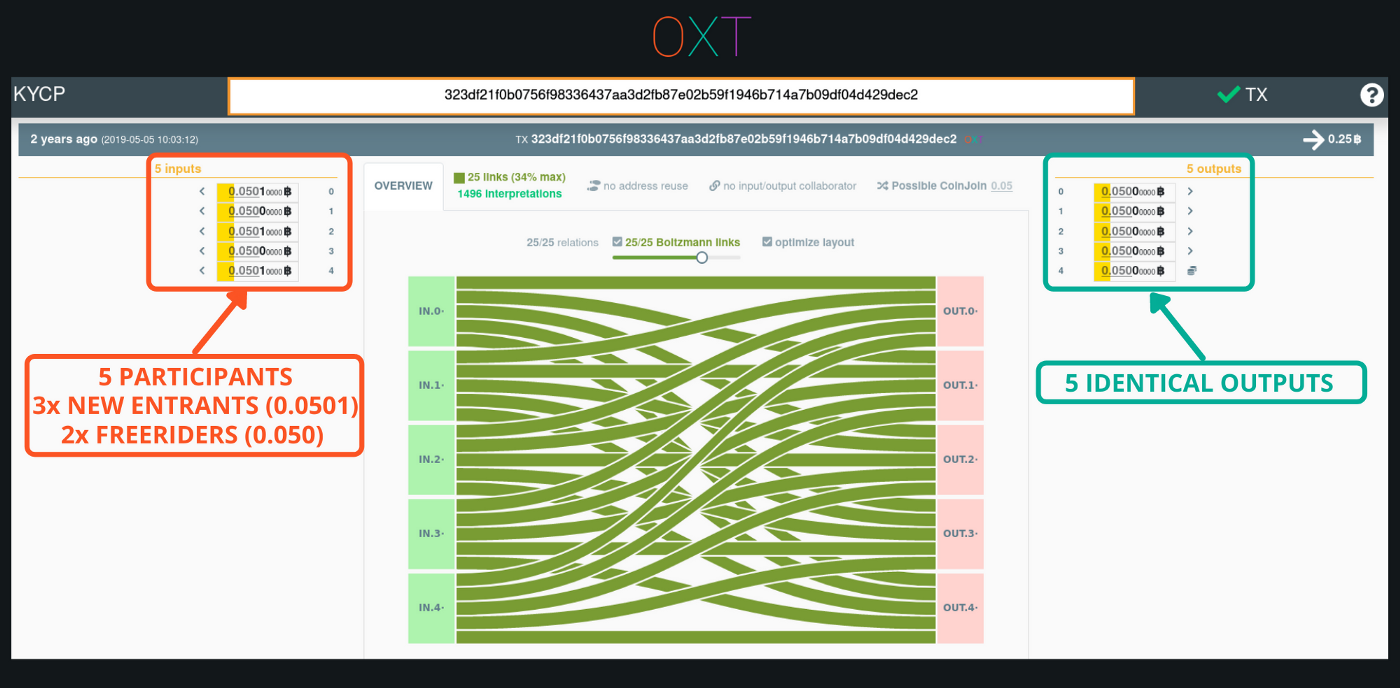Image resolution: width=1400 pixels, height=688 pixels.
Task: Click unspent coins icon on output 4
Action: click(1191, 271)
